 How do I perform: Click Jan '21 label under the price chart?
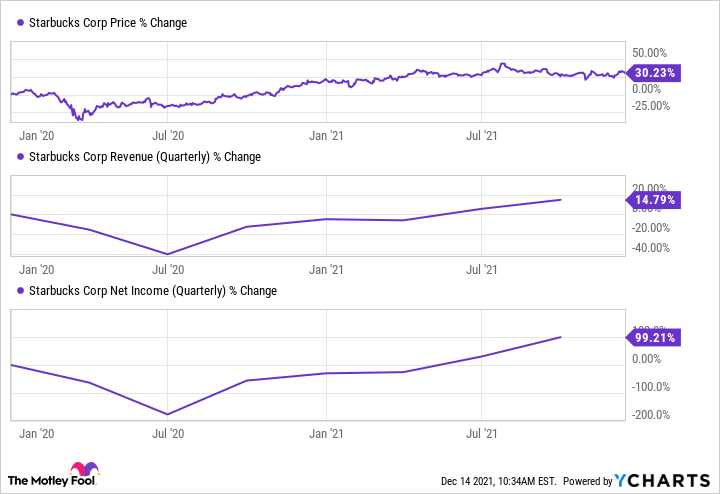326,135
